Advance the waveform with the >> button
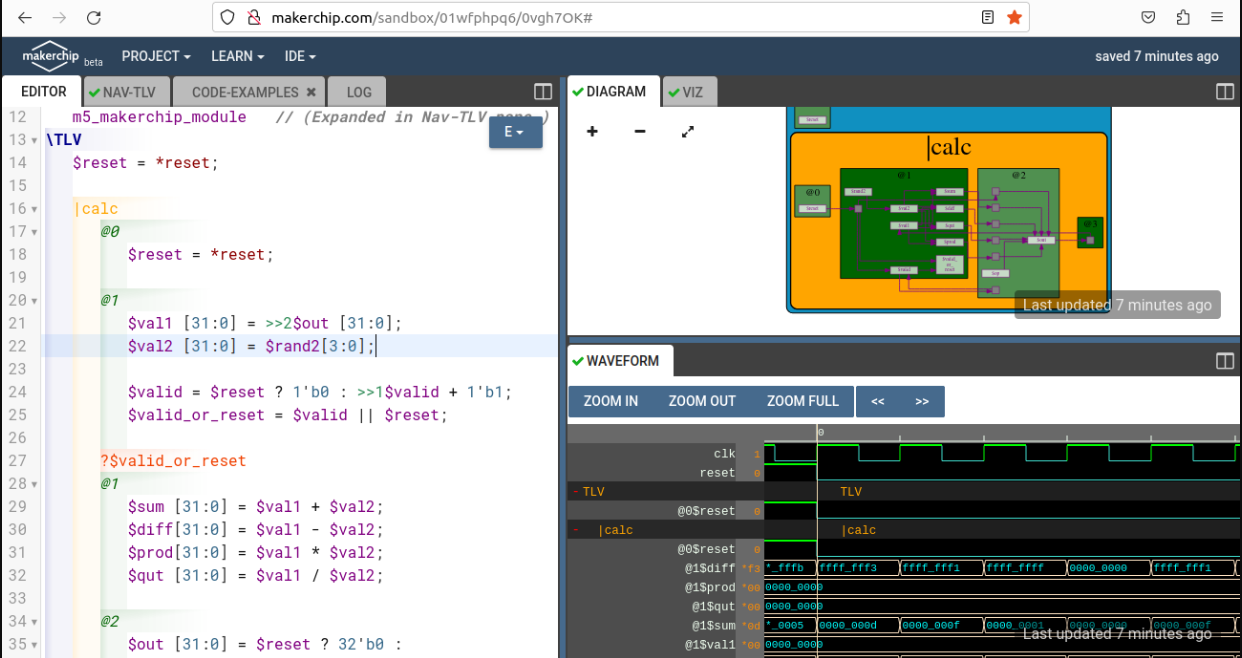 click(919, 401)
